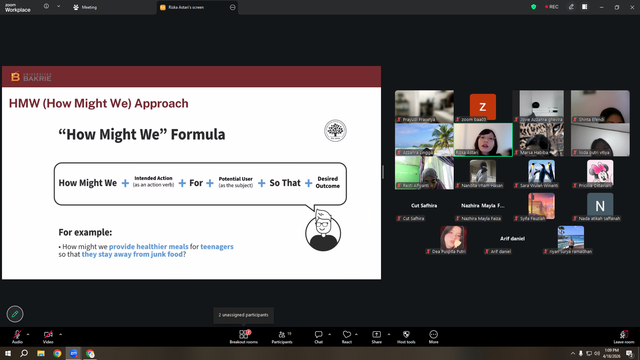
Task: Select the Cut Safhira participant tile
Action: pyautogui.click(x=424, y=206)
